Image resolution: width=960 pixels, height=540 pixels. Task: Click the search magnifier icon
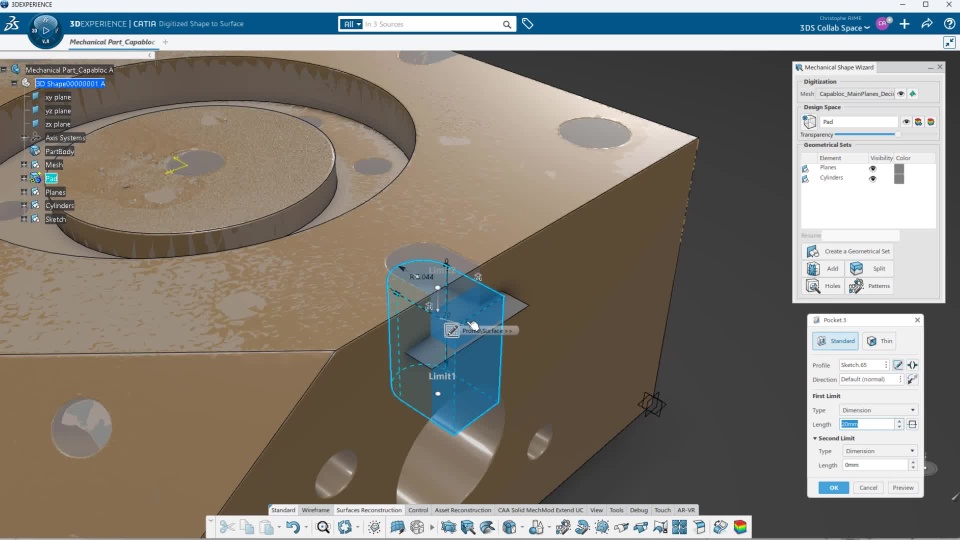pyautogui.click(x=507, y=24)
